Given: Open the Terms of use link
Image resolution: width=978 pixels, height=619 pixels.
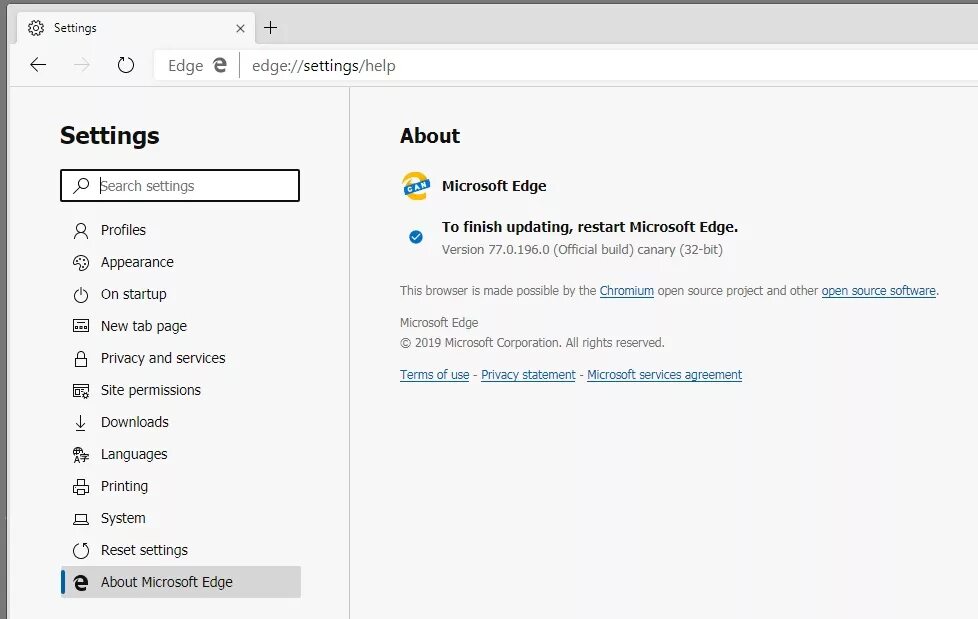Looking at the screenshot, I should point(434,374).
